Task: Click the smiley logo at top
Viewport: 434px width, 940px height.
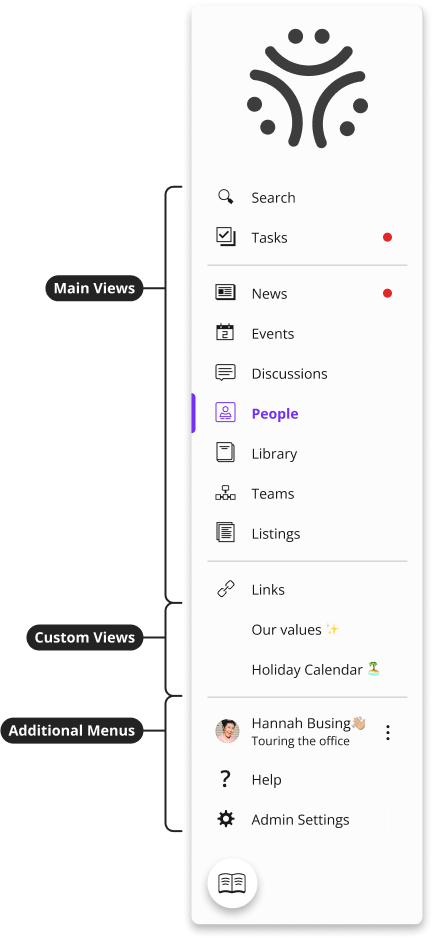Action: 307,88
